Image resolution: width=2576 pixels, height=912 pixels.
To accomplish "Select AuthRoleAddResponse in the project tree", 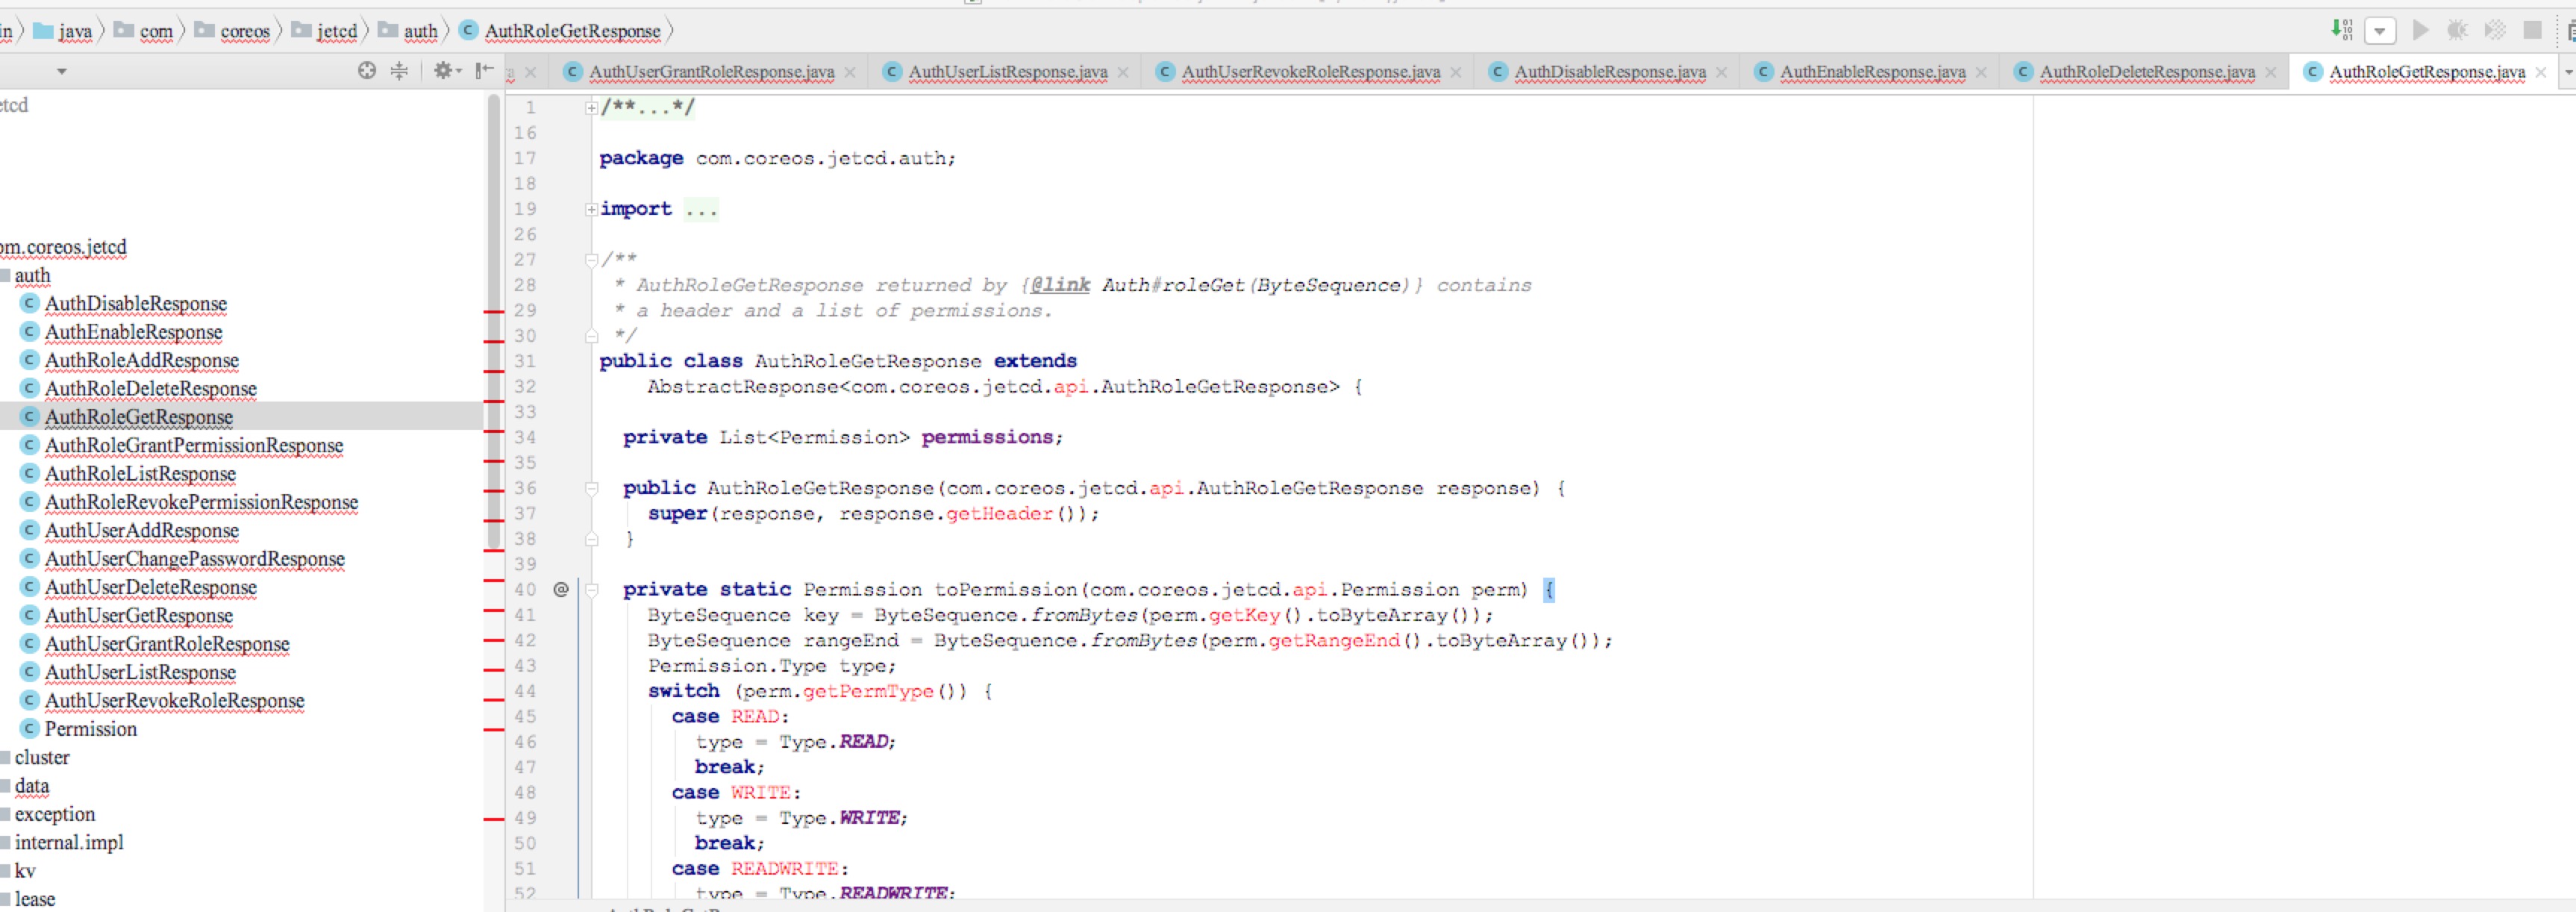I will 140,360.
